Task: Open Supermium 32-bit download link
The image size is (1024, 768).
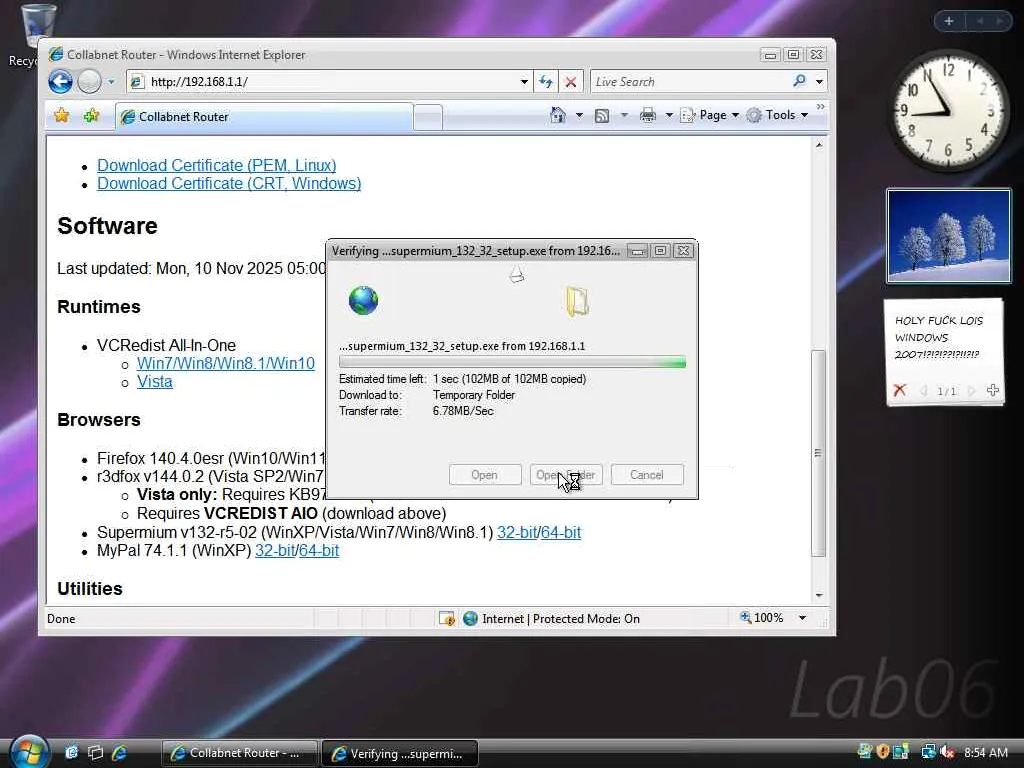Action: tap(517, 532)
